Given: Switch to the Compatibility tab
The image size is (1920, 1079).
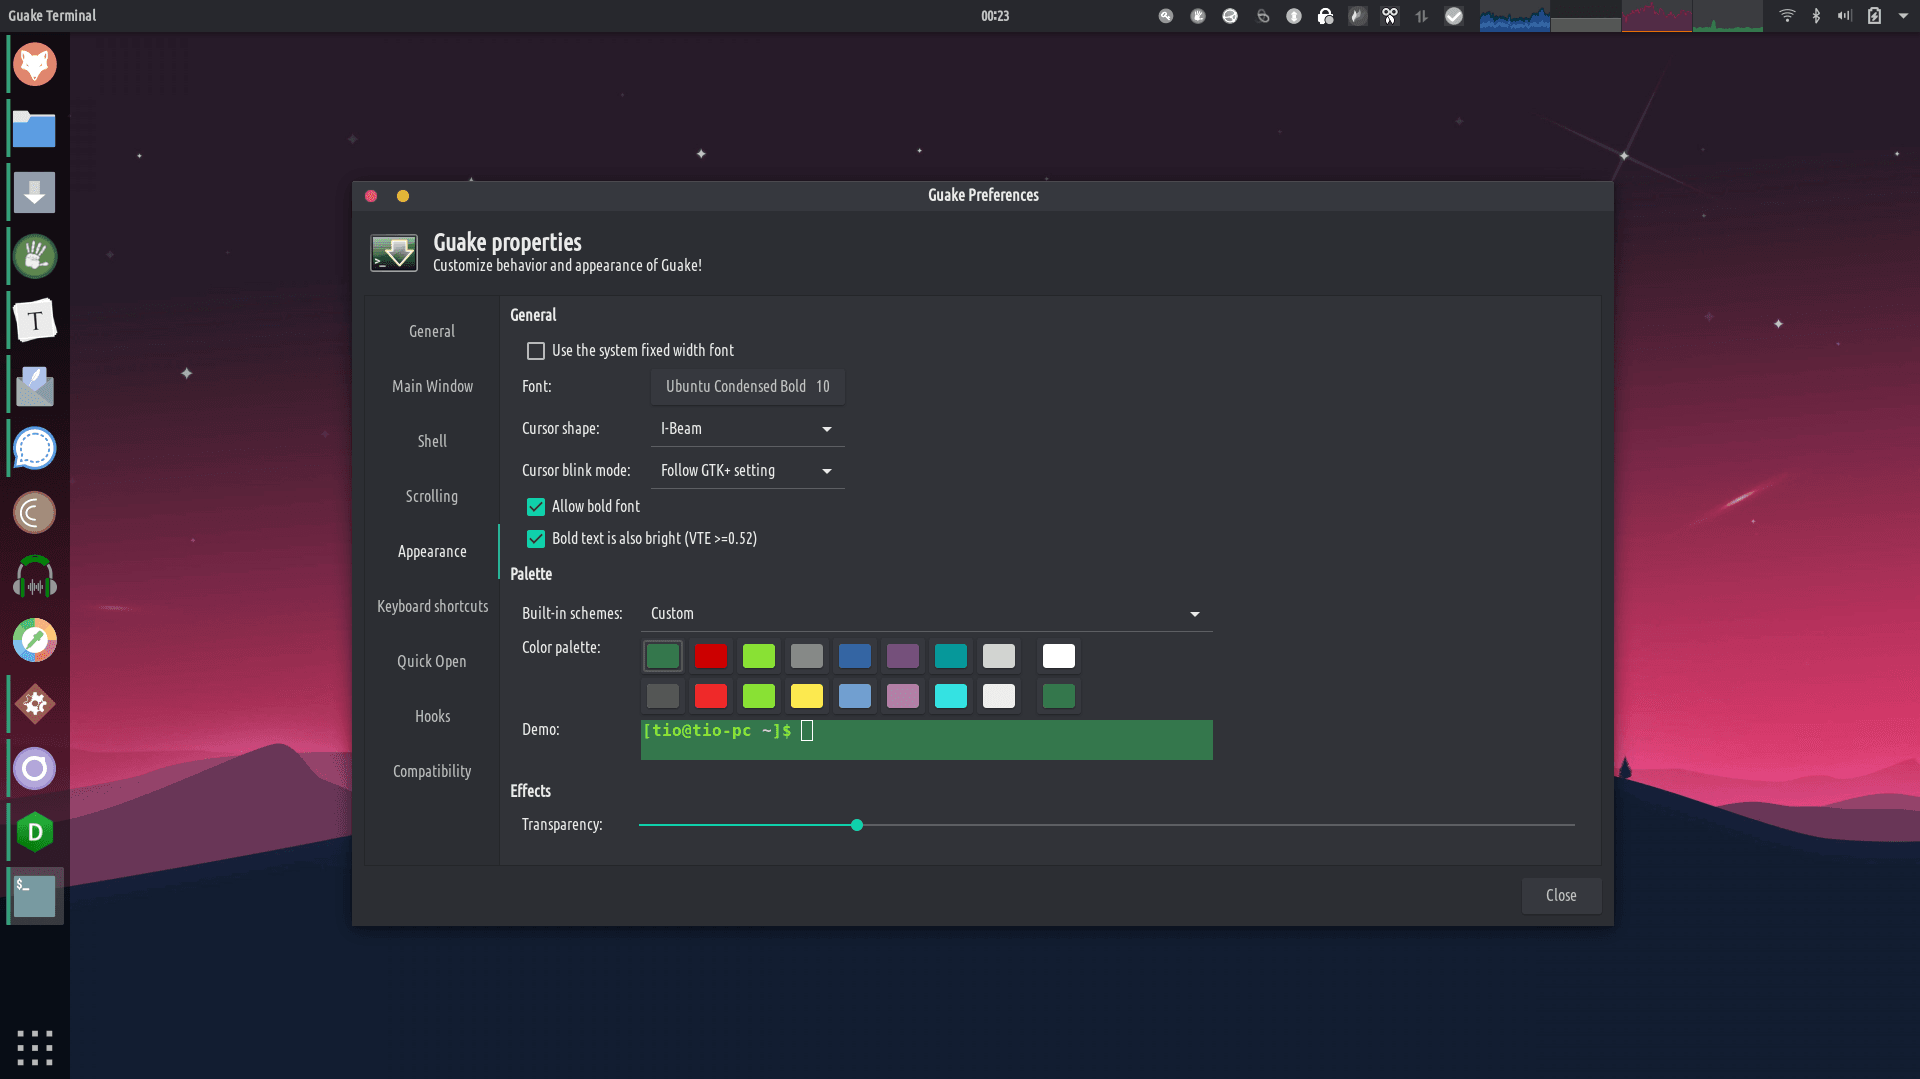Looking at the screenshot, I should tap(432, 771).
